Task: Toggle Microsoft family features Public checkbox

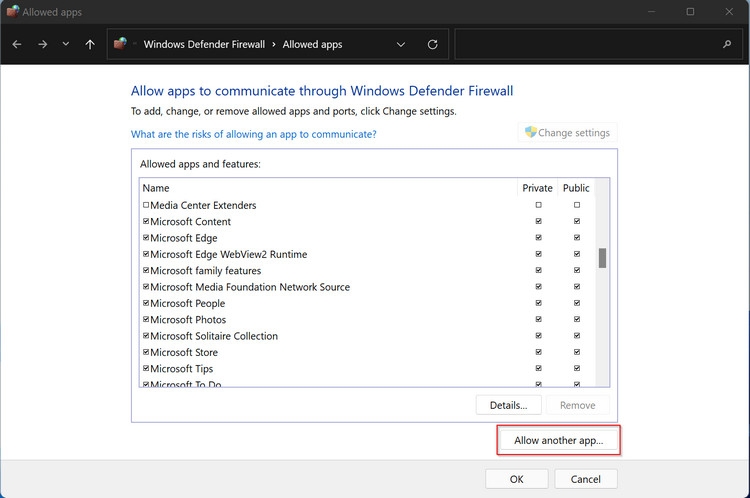Action: coord(577,270)
